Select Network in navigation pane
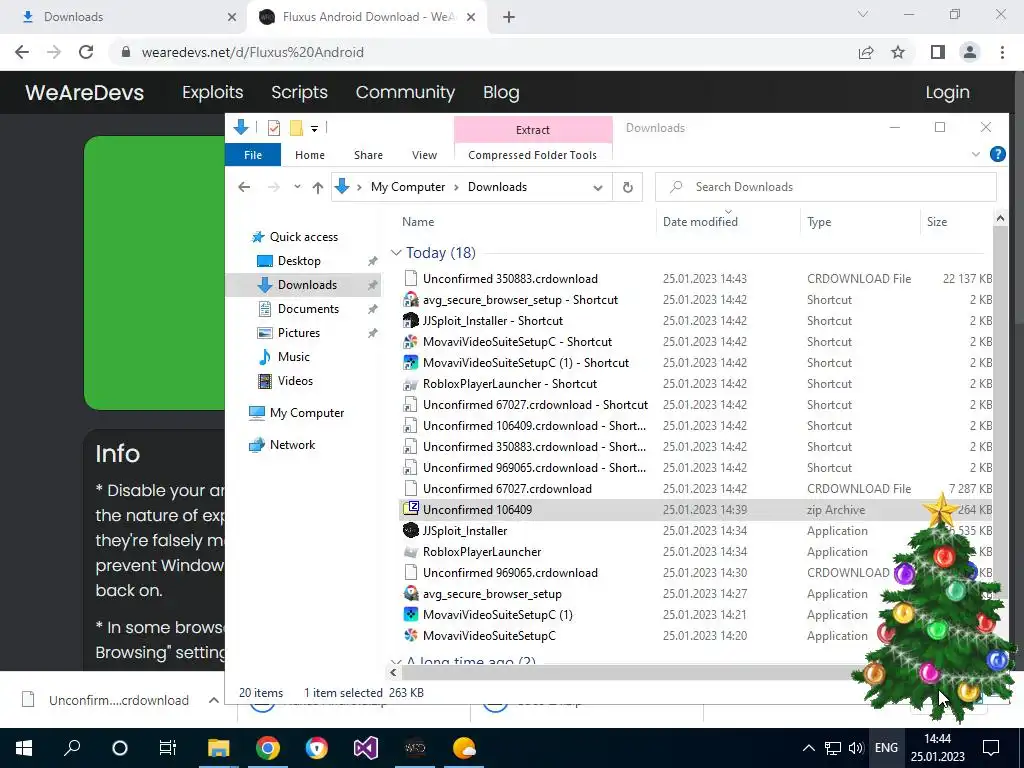Image resolution: width=1024 pixels, height=768 pixels. [292, 445]
